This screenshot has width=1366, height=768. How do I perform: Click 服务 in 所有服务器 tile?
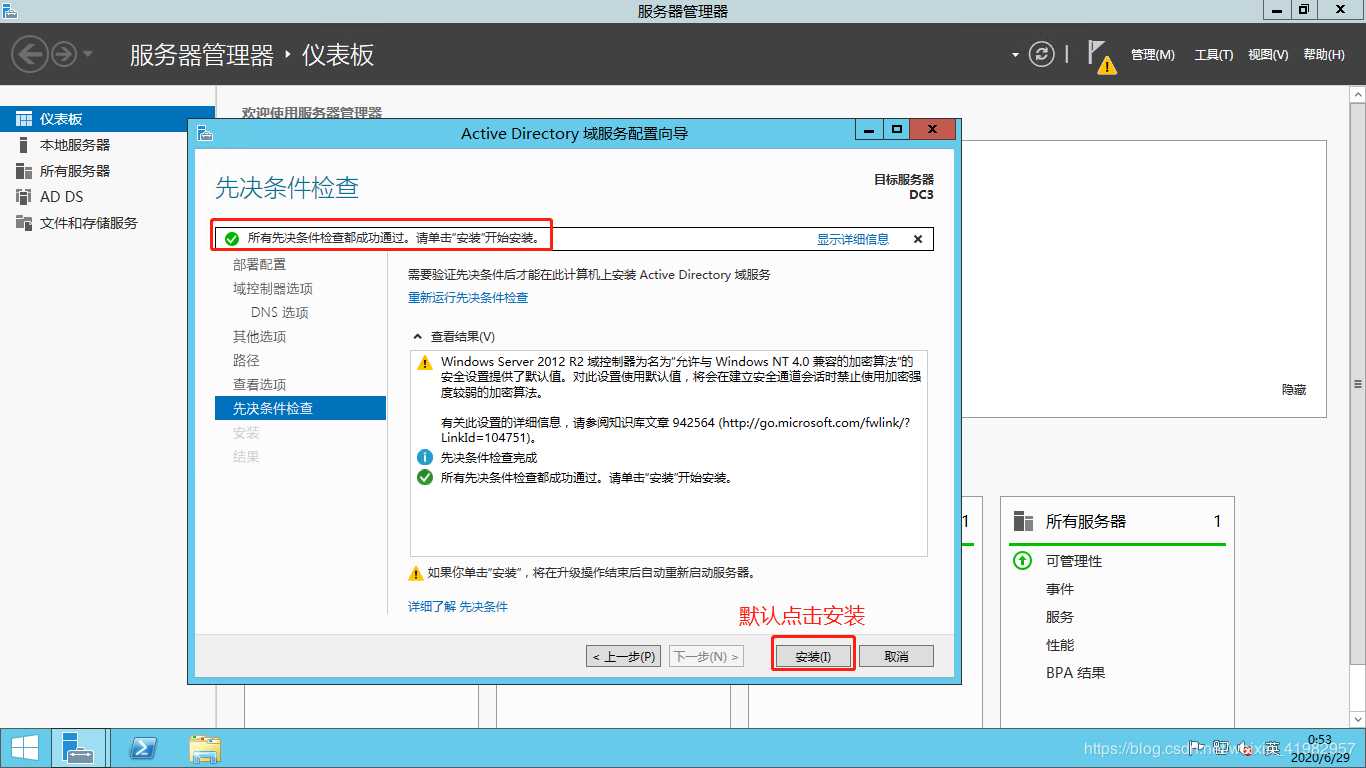(1060, 617)
